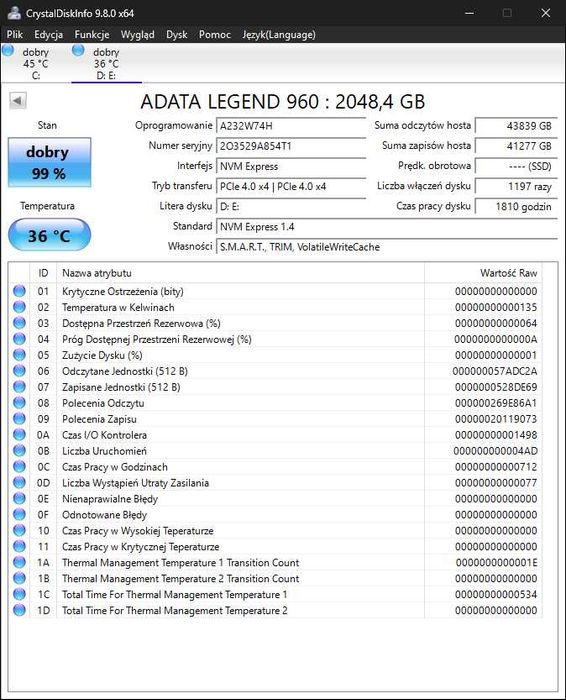Click the status orb for Odnotowane Błędy row

pos(19,514)
